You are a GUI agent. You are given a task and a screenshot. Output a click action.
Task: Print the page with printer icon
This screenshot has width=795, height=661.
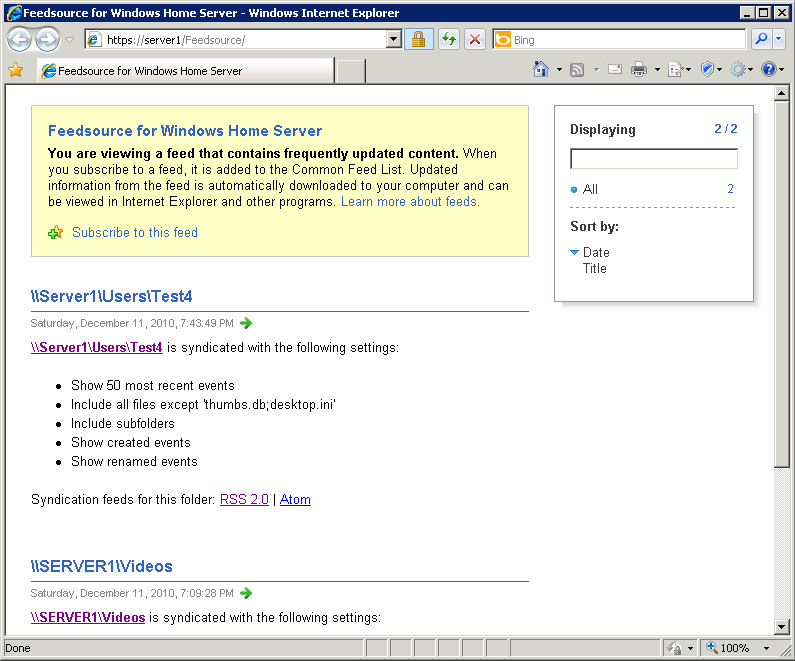[x=639, y=69]
